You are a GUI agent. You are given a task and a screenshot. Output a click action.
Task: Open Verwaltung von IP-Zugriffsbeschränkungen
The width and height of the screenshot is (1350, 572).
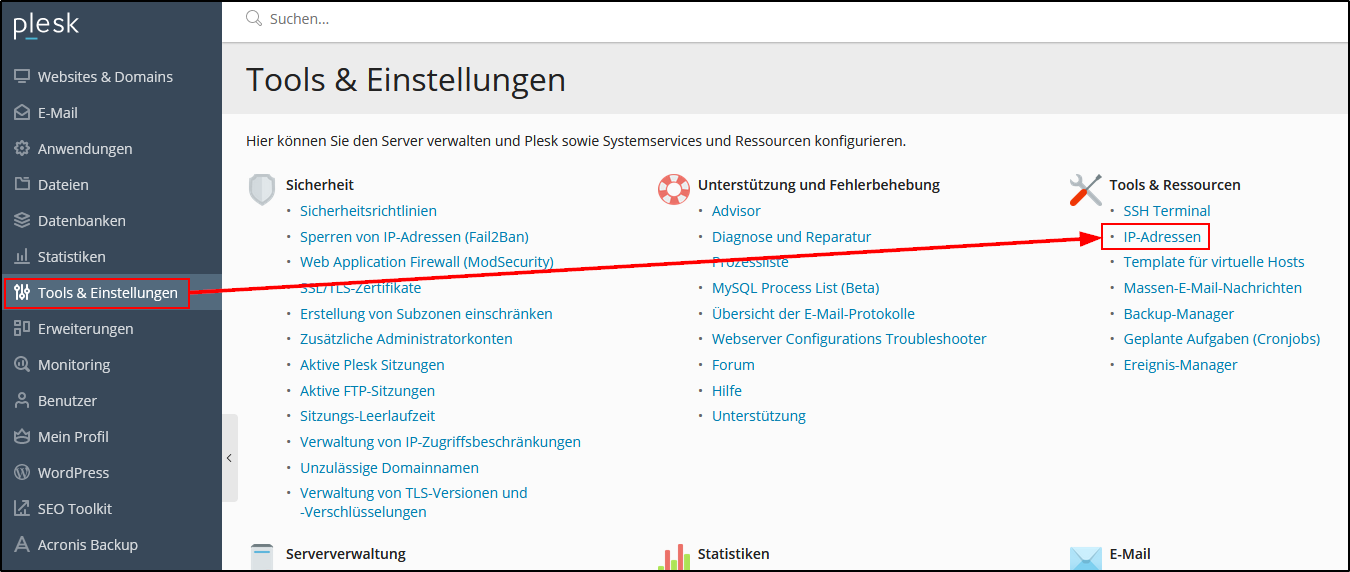click(x=440, y=442)
